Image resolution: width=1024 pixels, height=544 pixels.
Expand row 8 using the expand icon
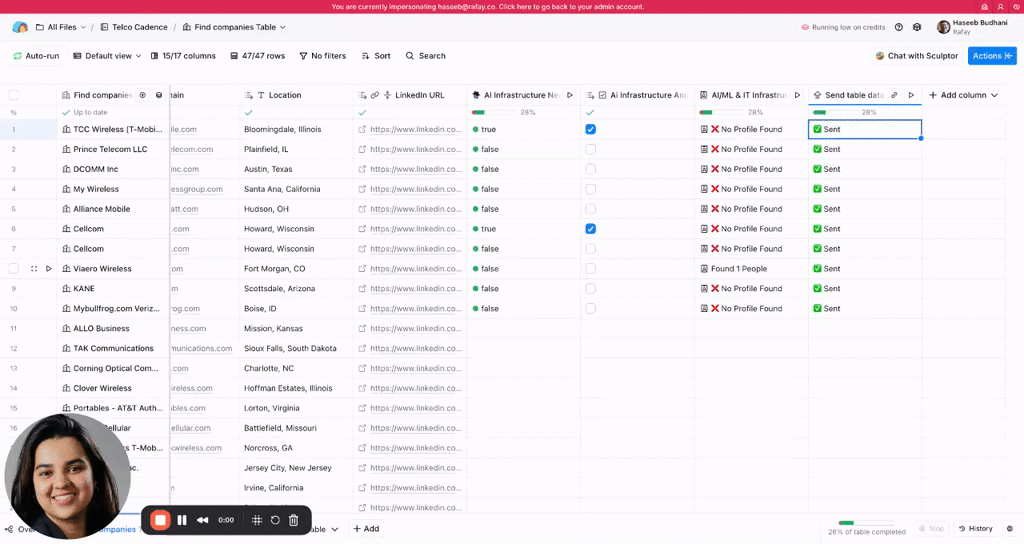point(34,269)
